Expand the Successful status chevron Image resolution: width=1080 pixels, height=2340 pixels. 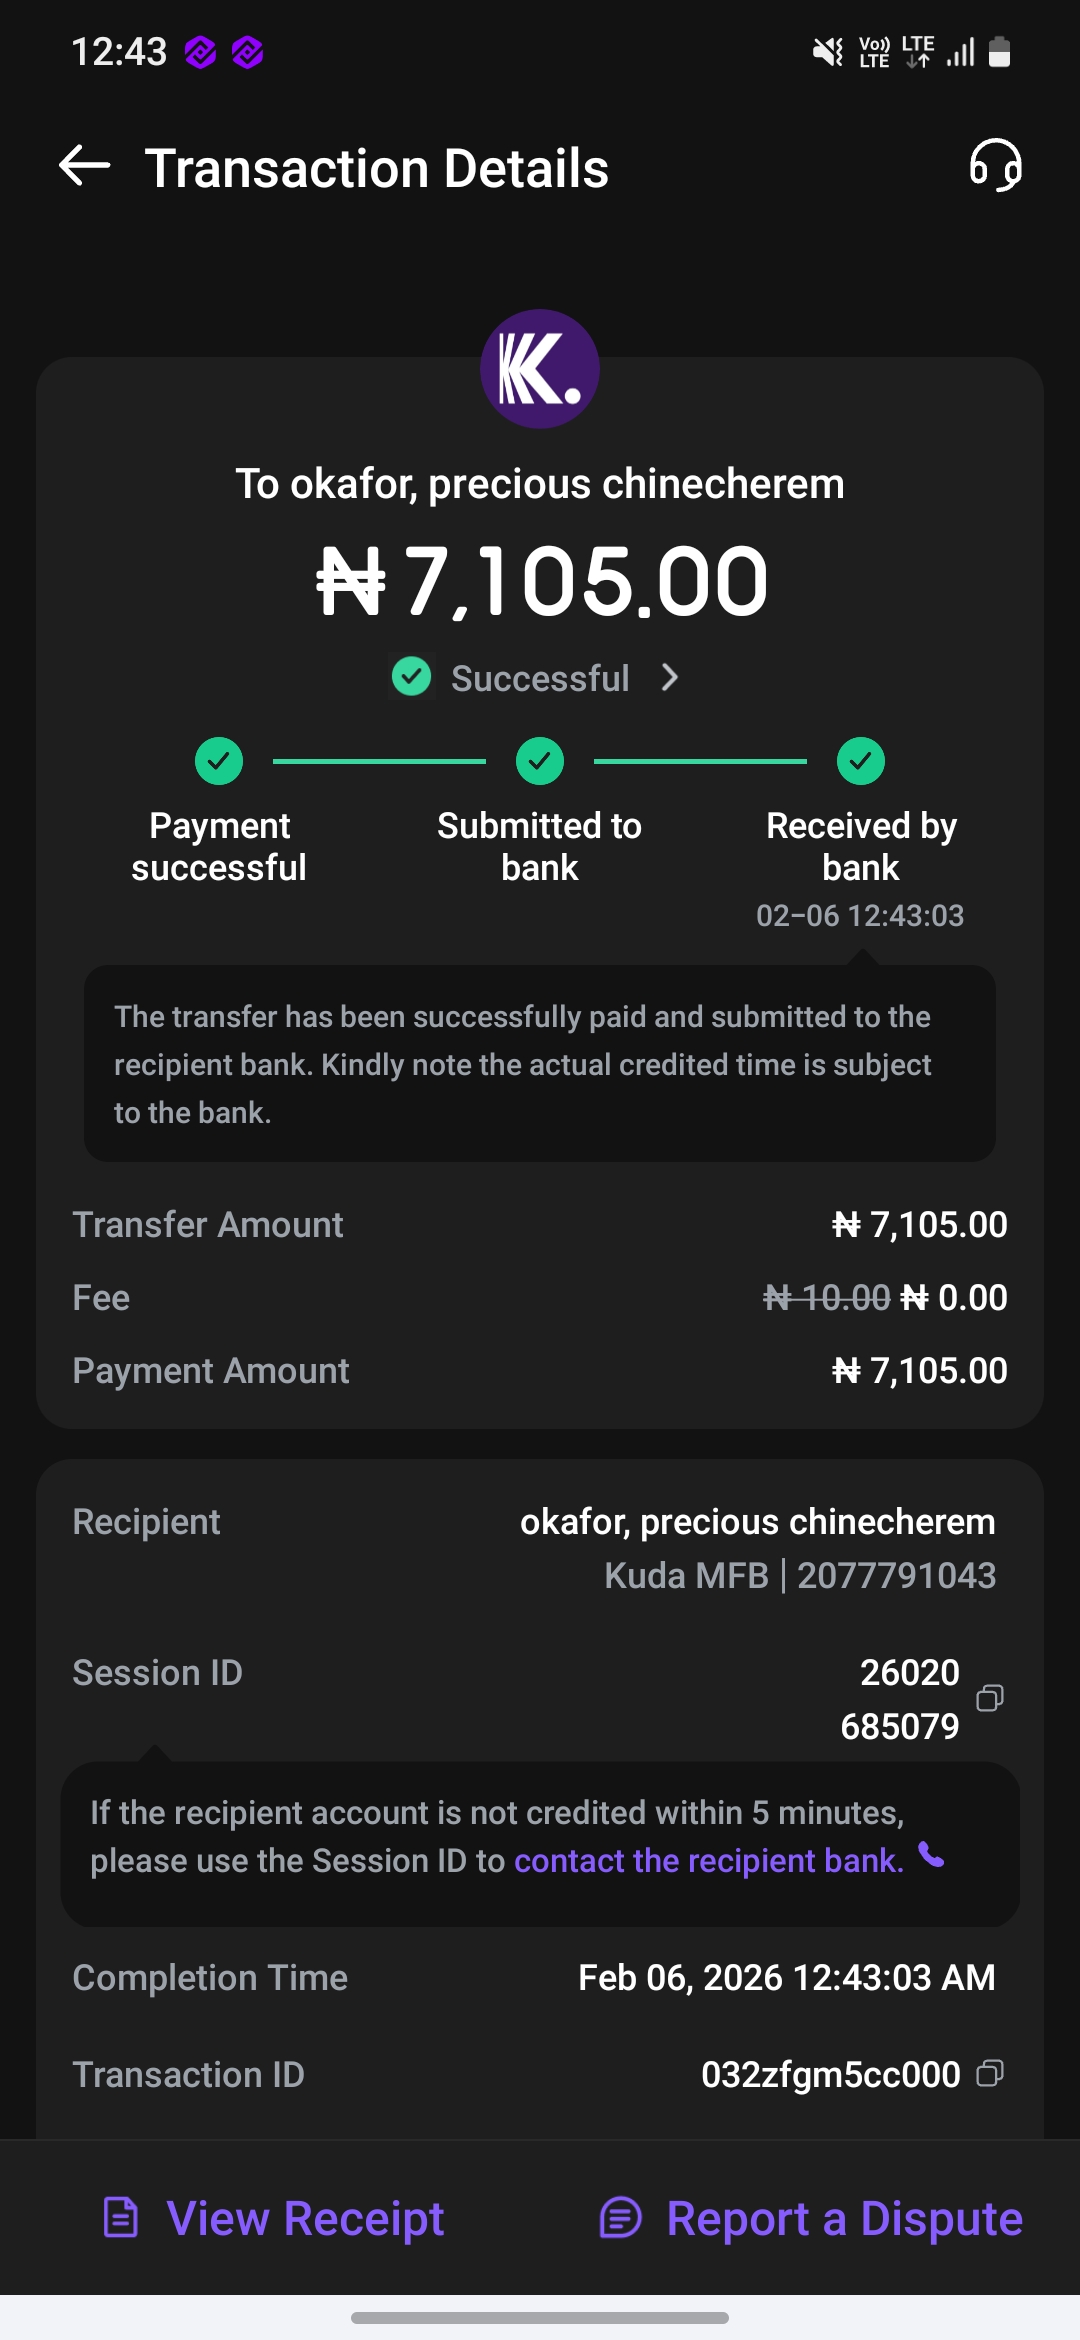click(670, 678)
